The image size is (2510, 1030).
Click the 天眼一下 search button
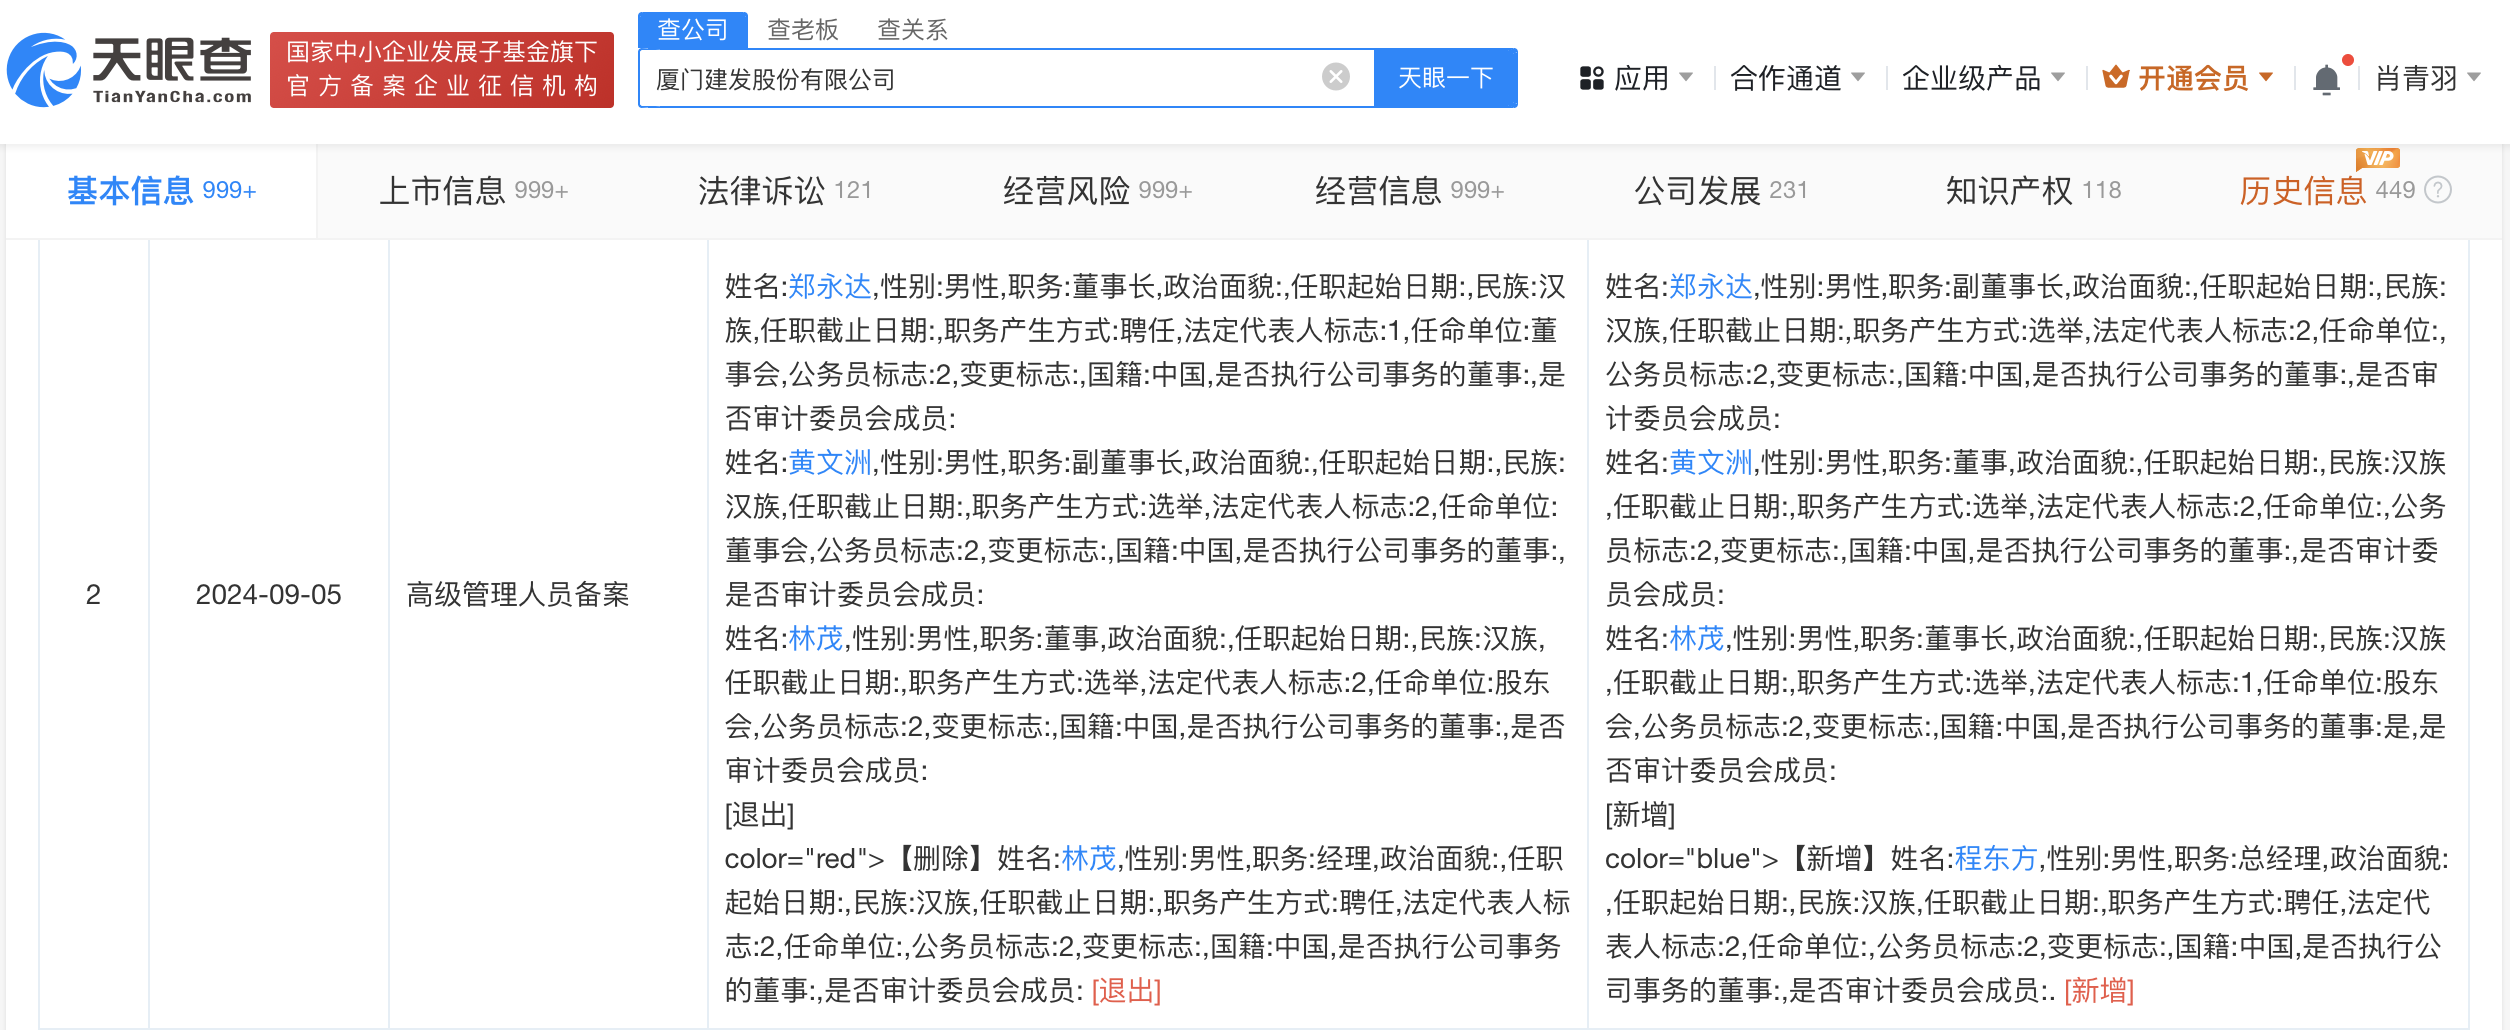pos(1445,77)
